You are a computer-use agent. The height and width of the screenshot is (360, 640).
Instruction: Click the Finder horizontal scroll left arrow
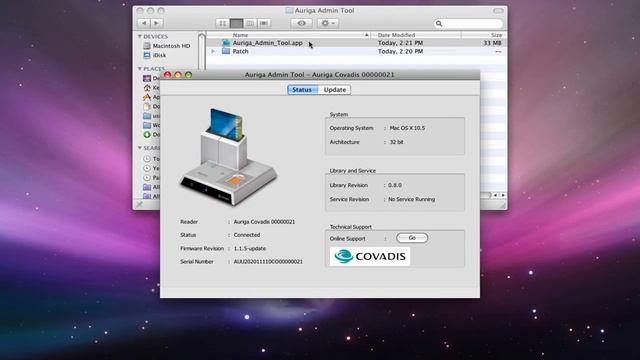click(x=496, y=196)
